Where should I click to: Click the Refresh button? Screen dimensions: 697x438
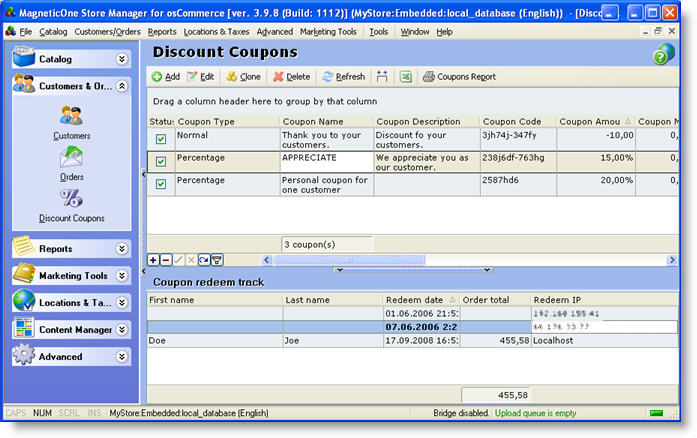click(x=344, y=77)
